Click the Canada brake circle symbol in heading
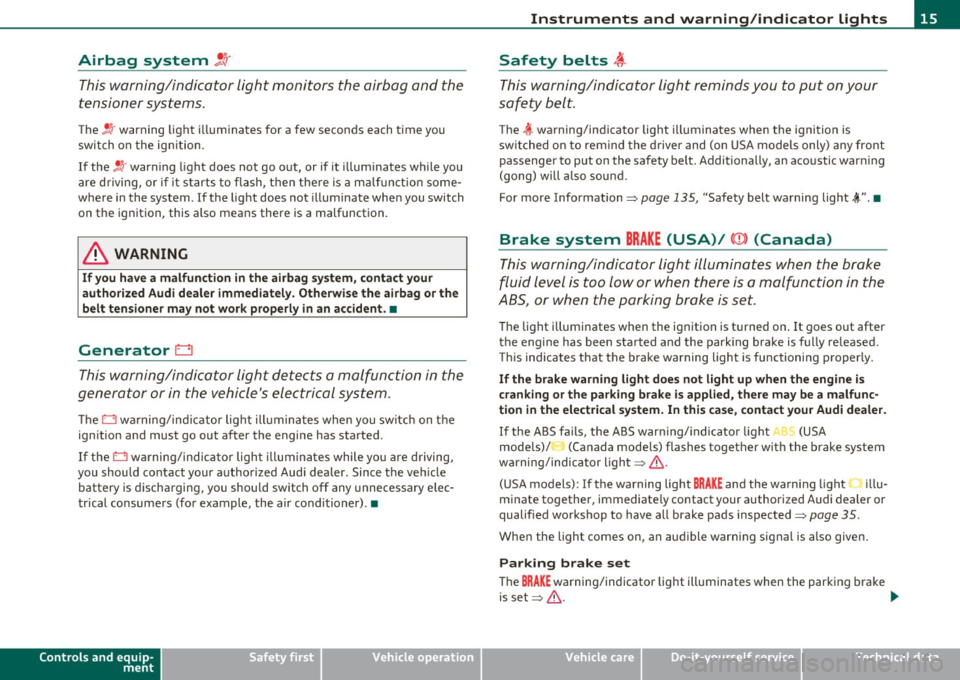 coord(739,239)
